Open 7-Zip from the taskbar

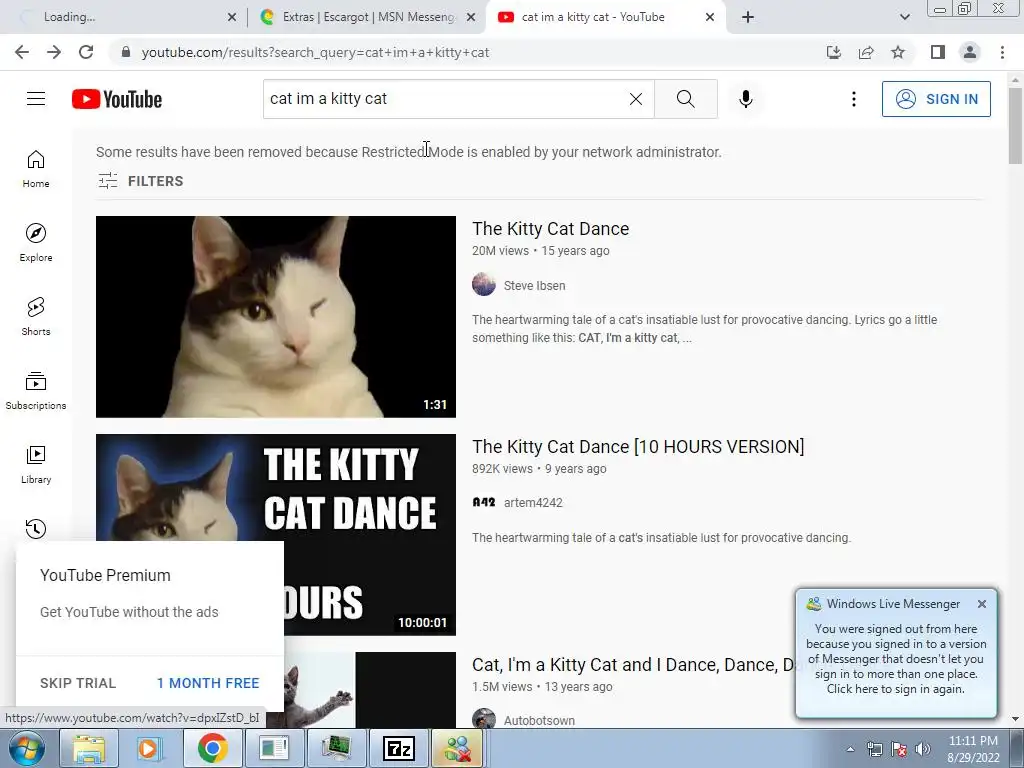point(398,748)
